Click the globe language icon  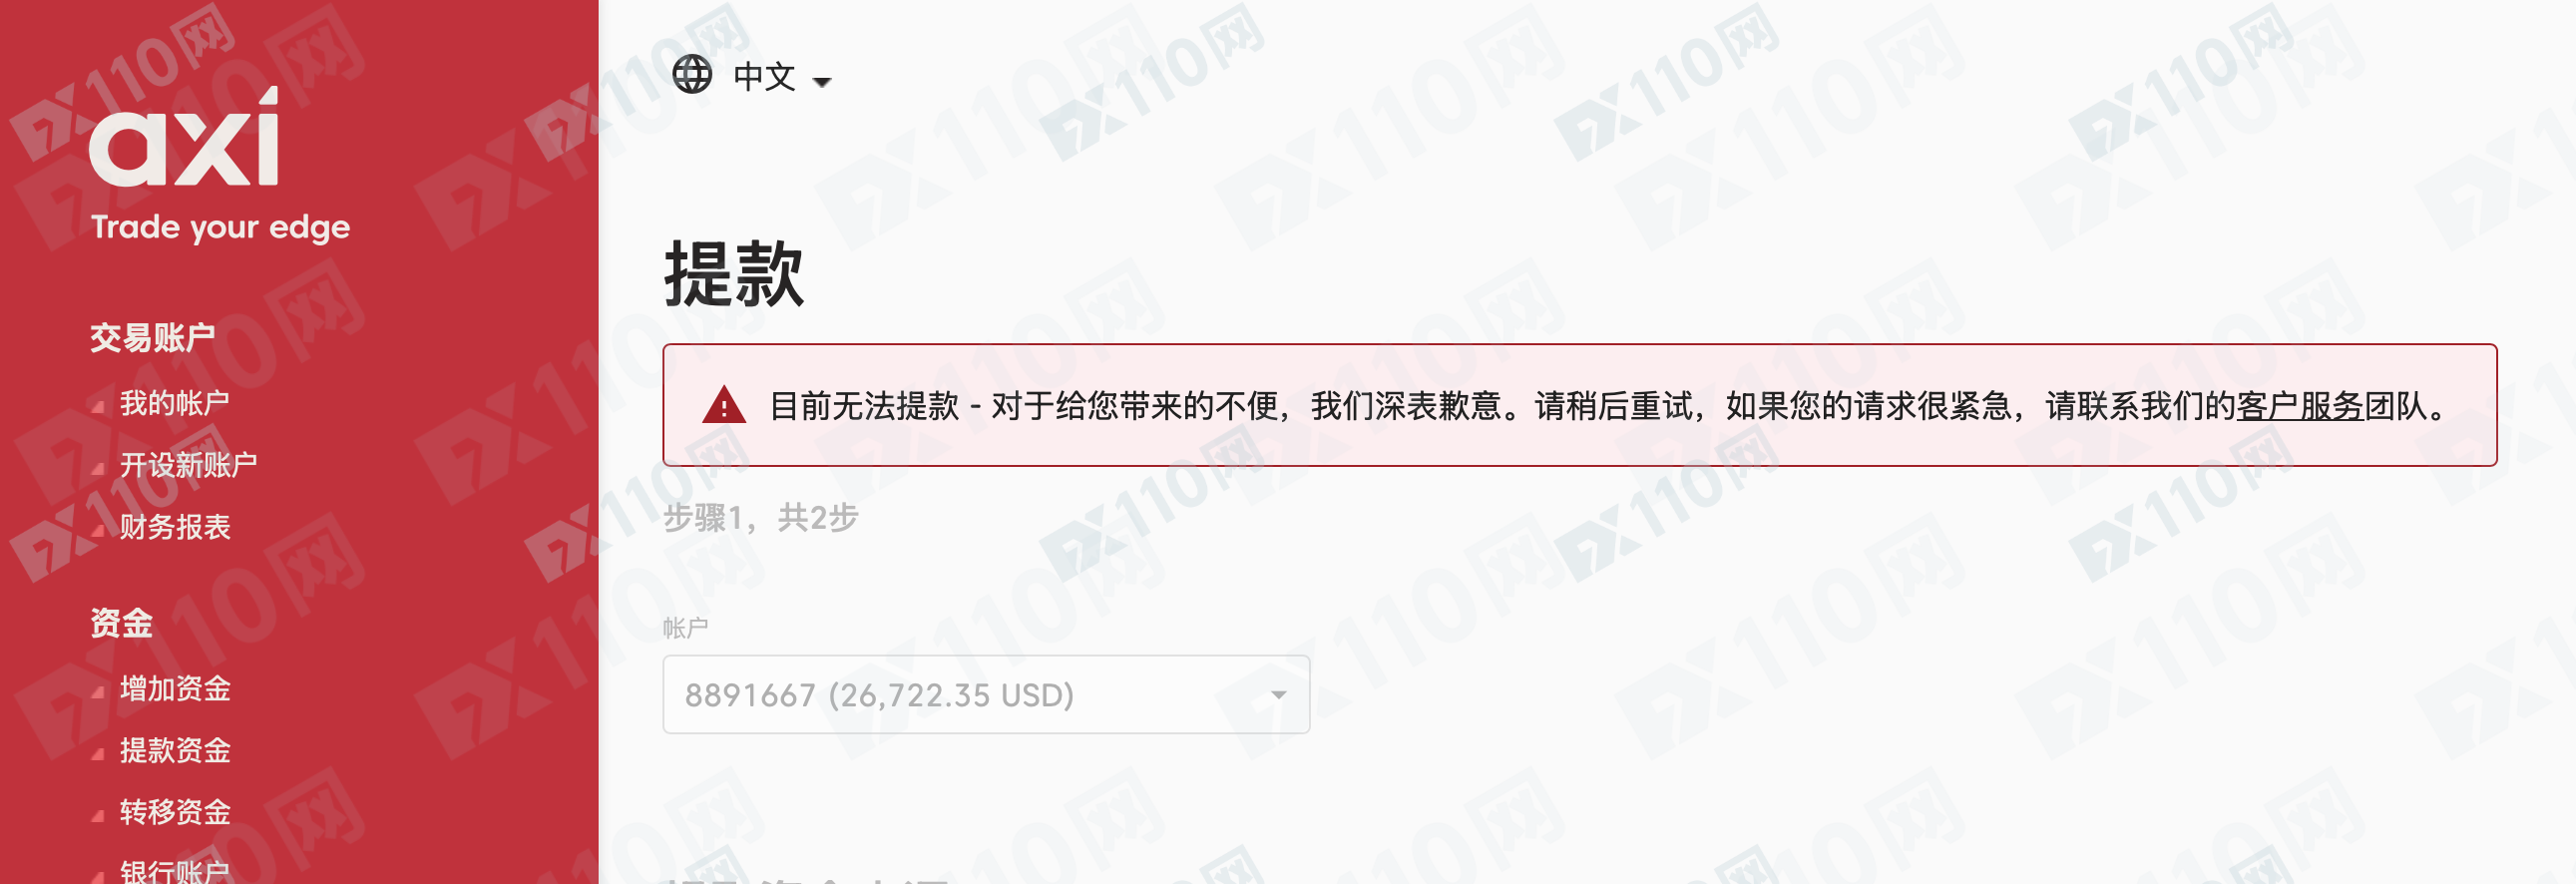[x=692, y=75]
